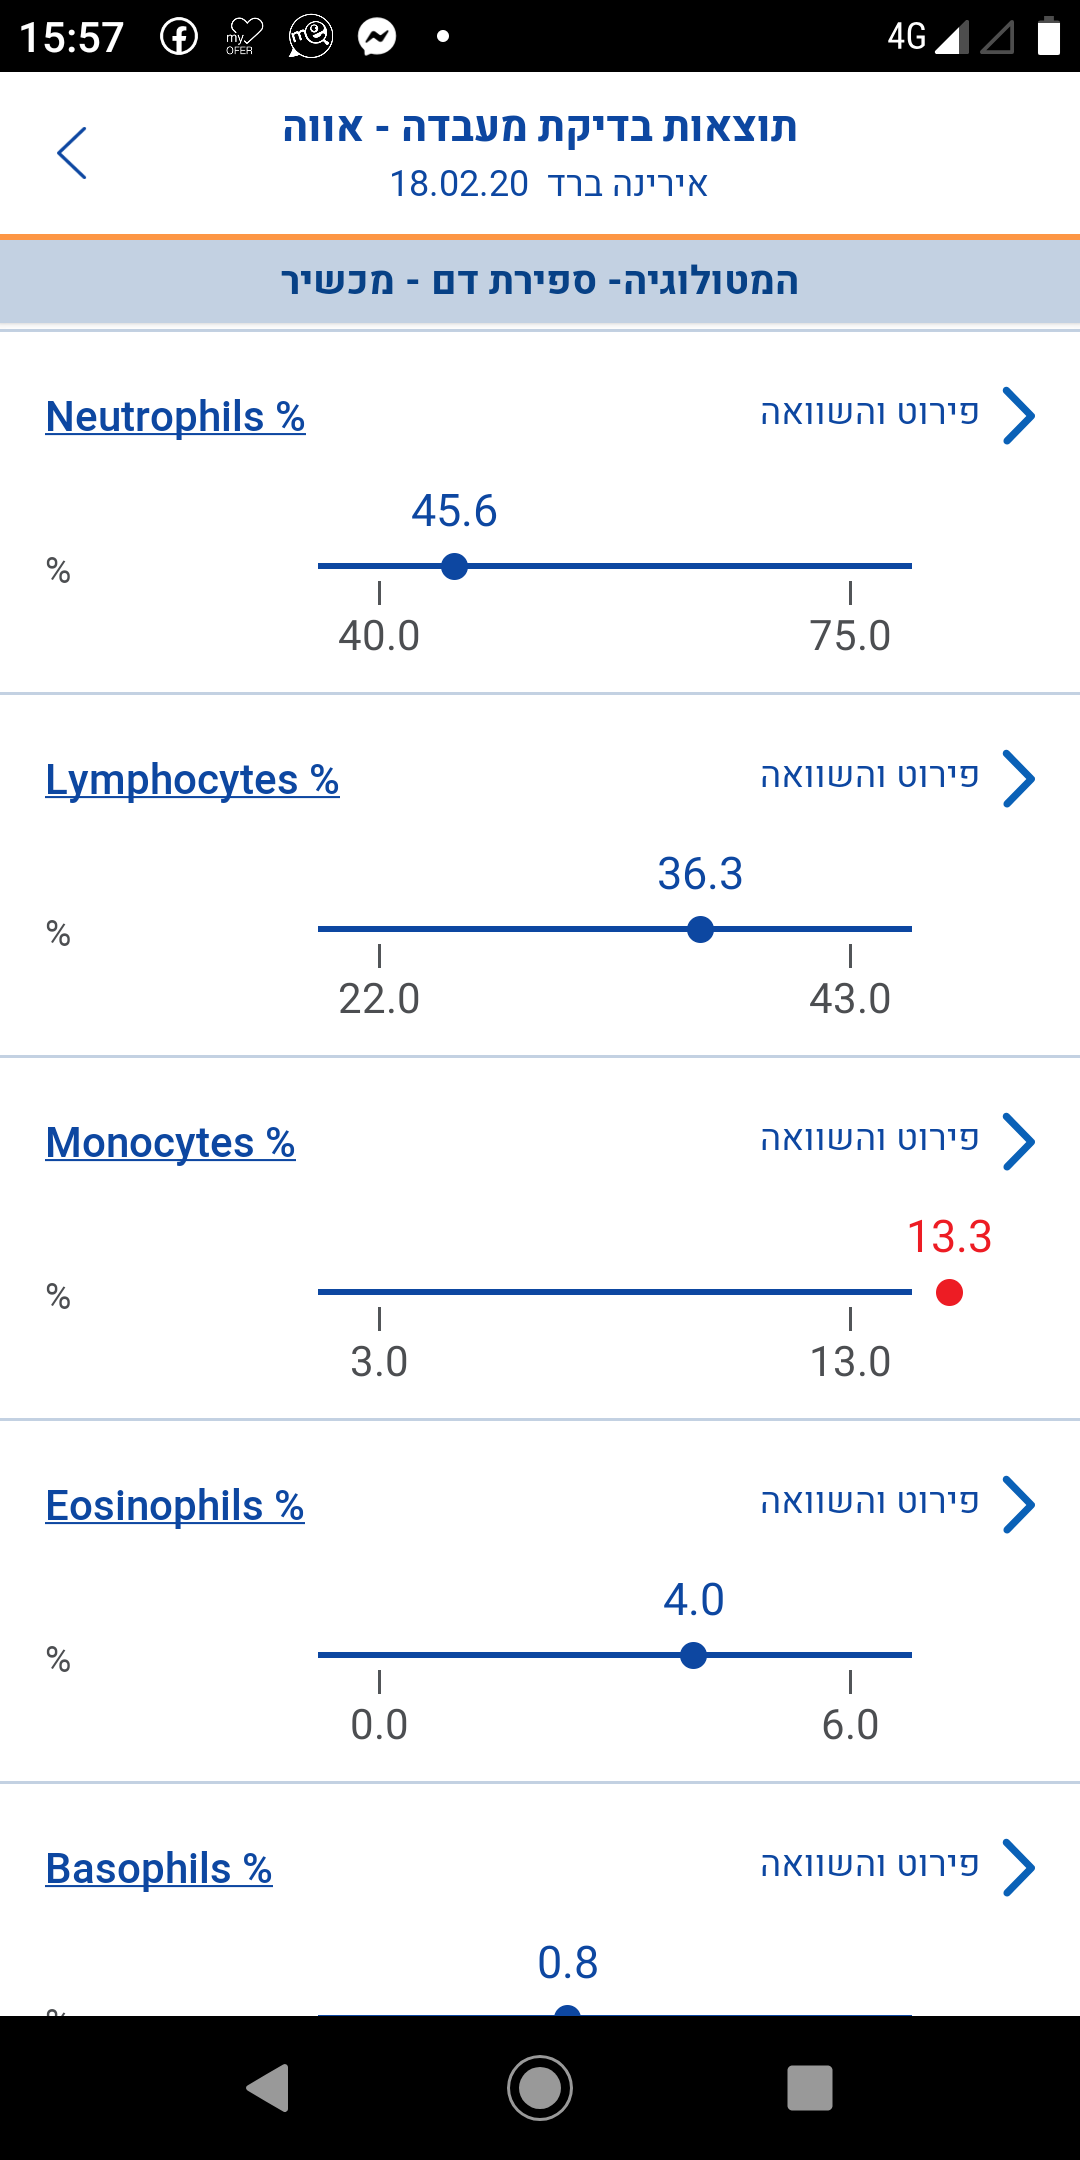Image resolution: width=1080 pixels, height=2160 pixels.
Task: Open the Monocytes % link
Action: (x=170, y=1143)
